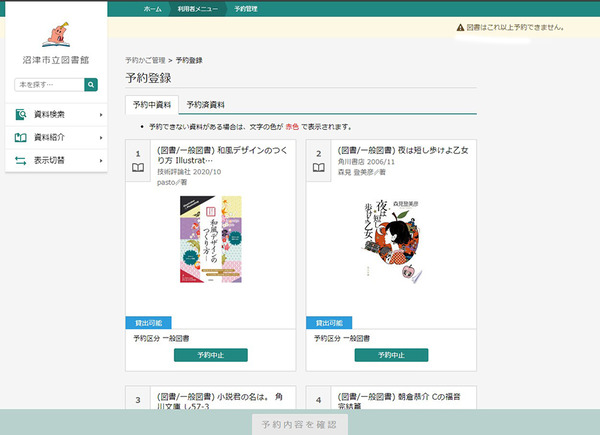Click the 角川書店 2006/11 publisher text

coord(366,162)
